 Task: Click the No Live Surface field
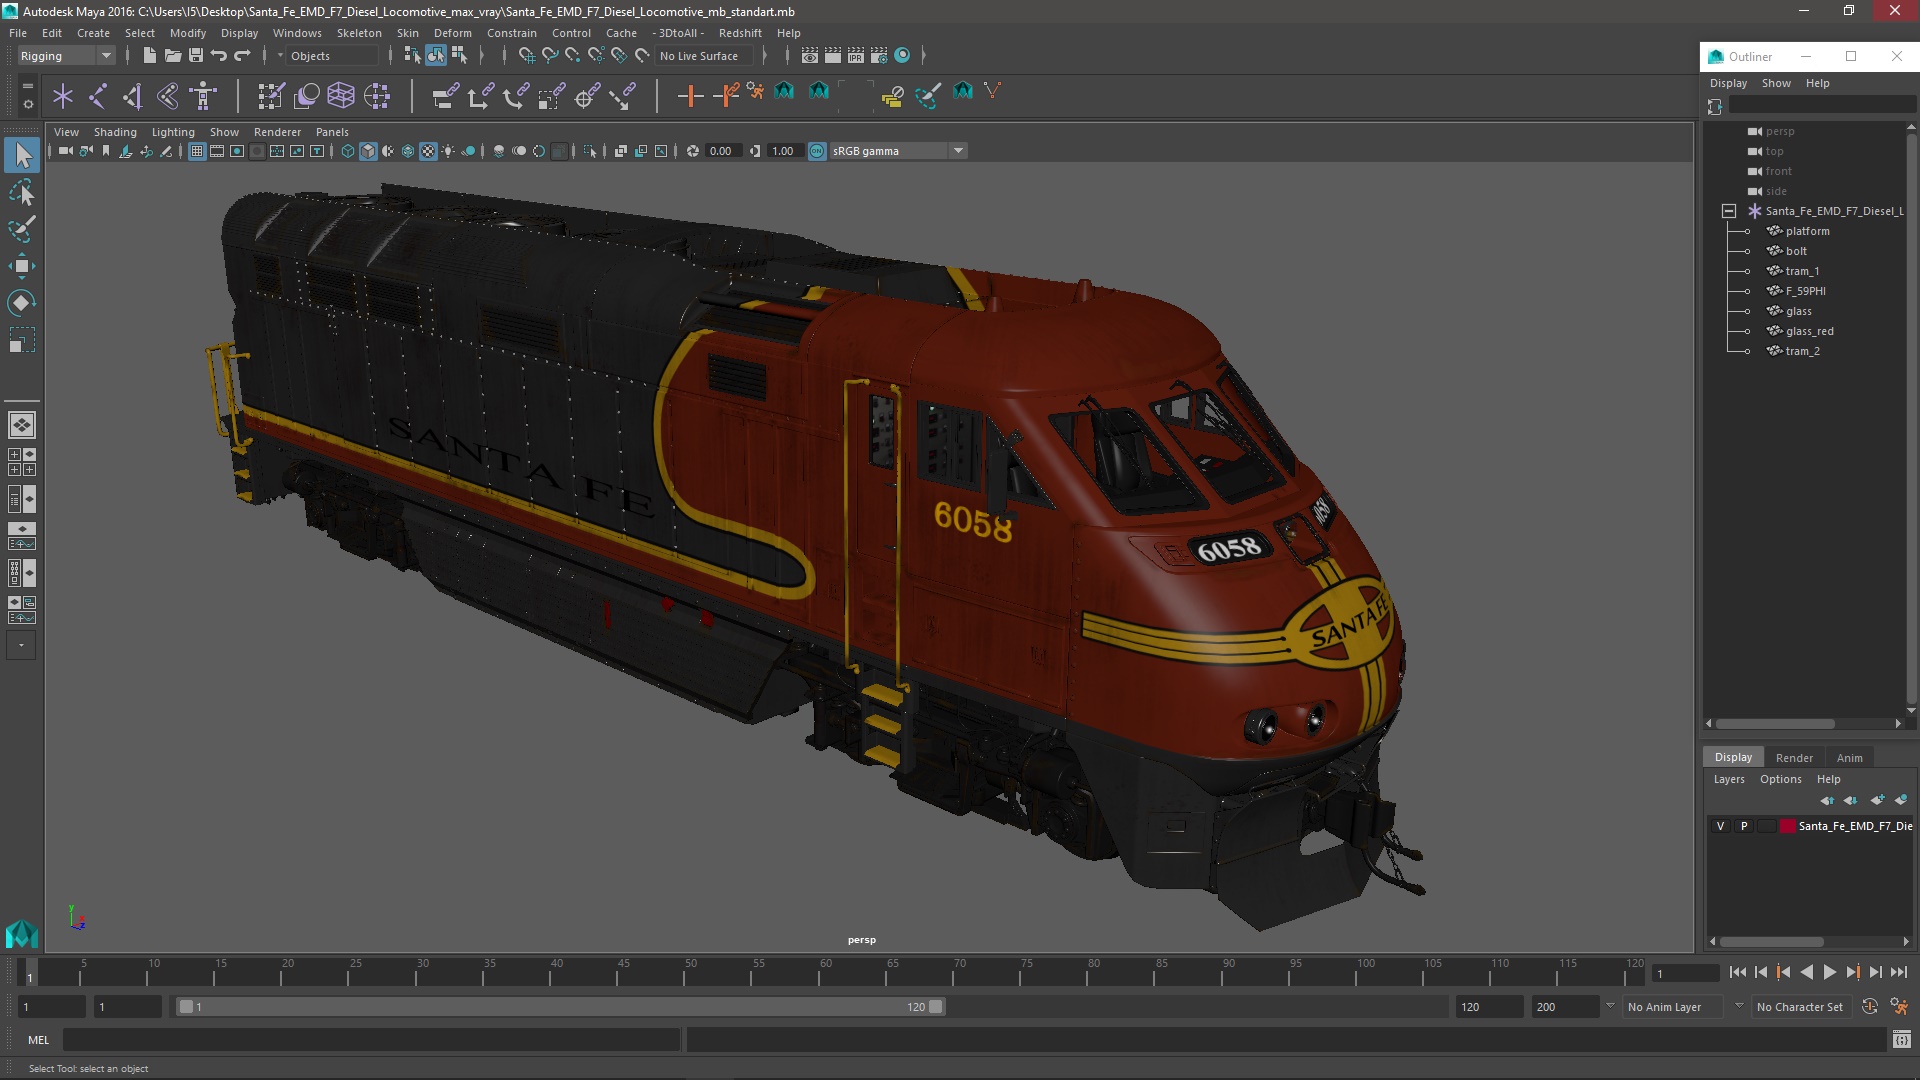pos(706,56)
